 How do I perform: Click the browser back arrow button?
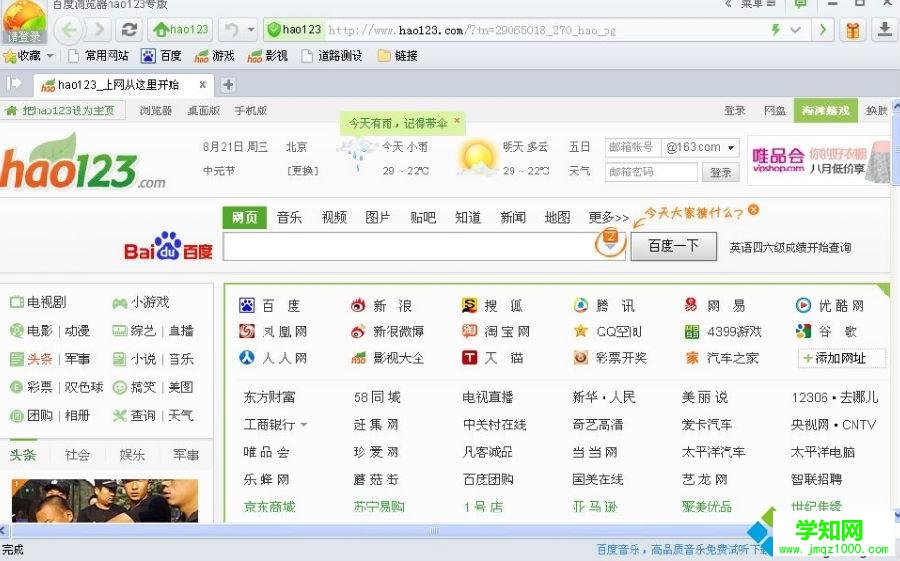pos(69,30)
